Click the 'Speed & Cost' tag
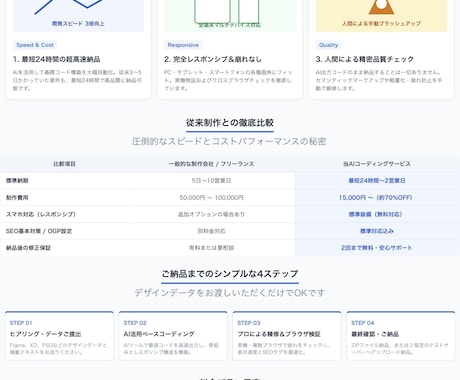The width and height of the screenshot is (460, 380). [x=35, y=45]
